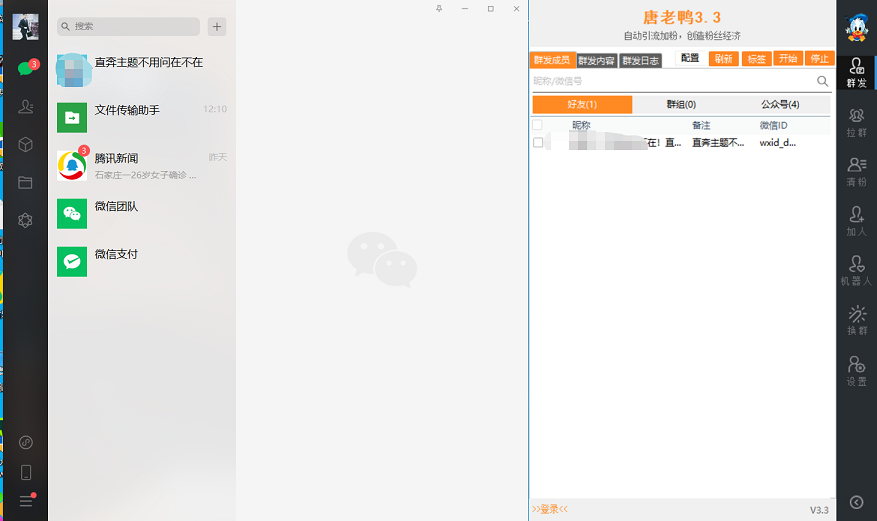Click the 微信支付 green avatar icon

pyautogui.click(x=72, y=262)
